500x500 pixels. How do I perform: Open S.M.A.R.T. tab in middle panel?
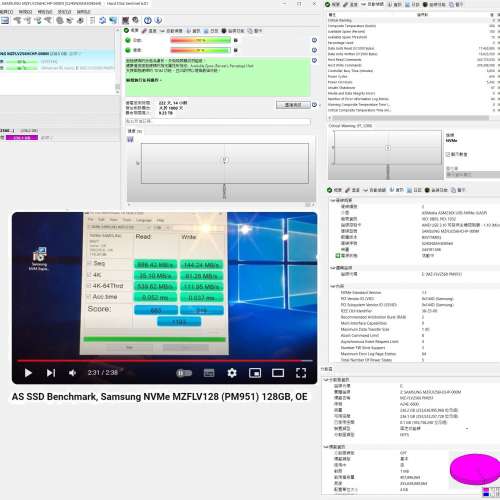tap(171, 31)
